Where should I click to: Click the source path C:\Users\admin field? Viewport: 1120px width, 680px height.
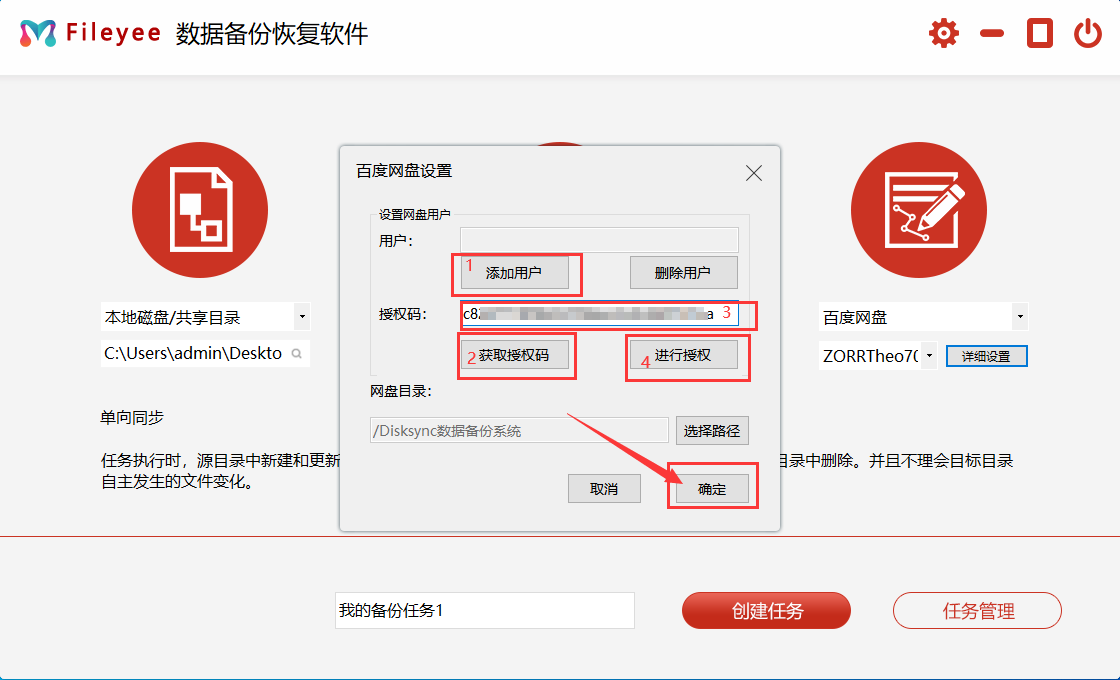[205, 353]
